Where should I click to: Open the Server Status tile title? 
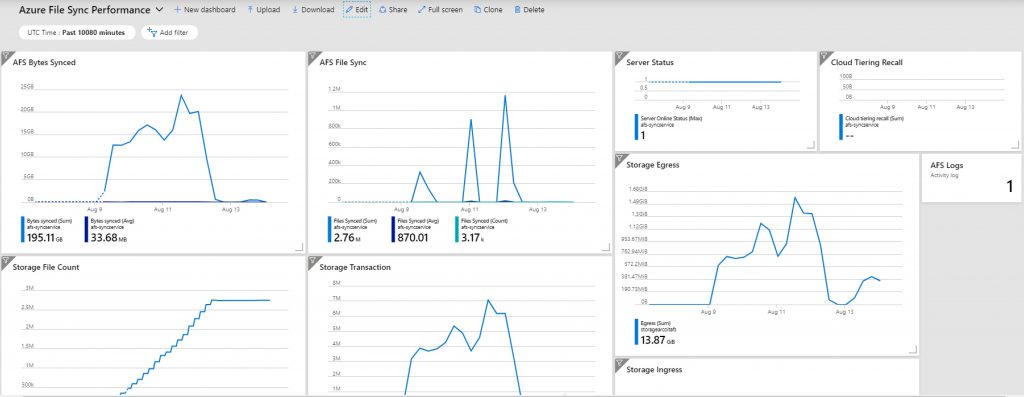(650, 63)
